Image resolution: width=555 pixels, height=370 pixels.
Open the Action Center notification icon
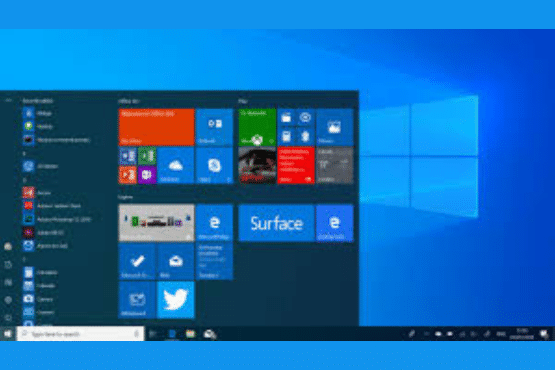544,334
